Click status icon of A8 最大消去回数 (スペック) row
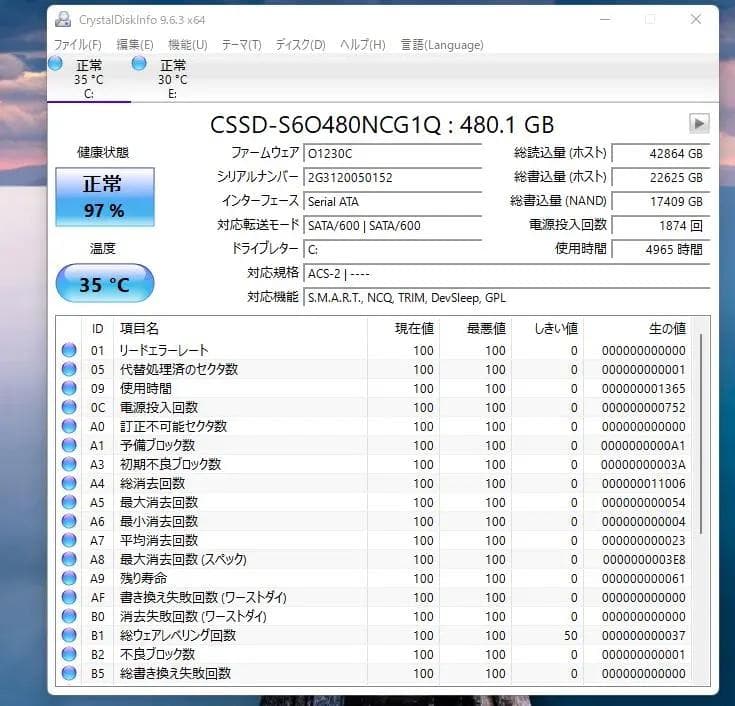The height and width of the screenshot is (706, 735). pos(69,559)
